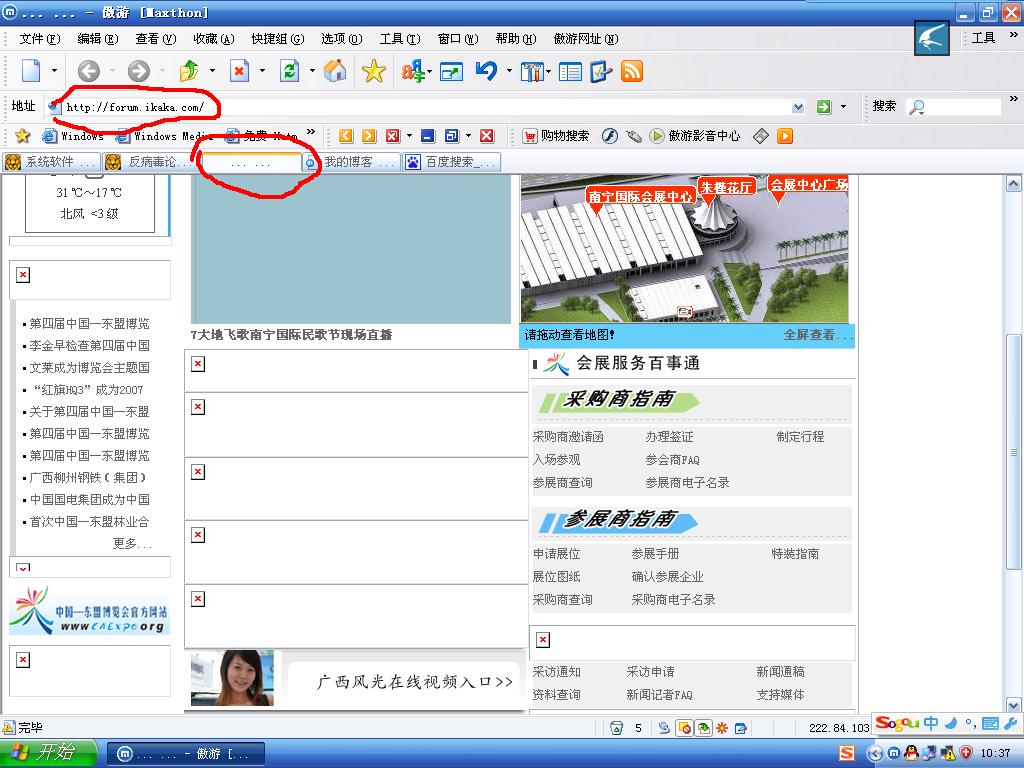This screenshot has height=768, width=1024.
Task: Click the blue Undo arrow icon
Action: [x=487, y=70]
